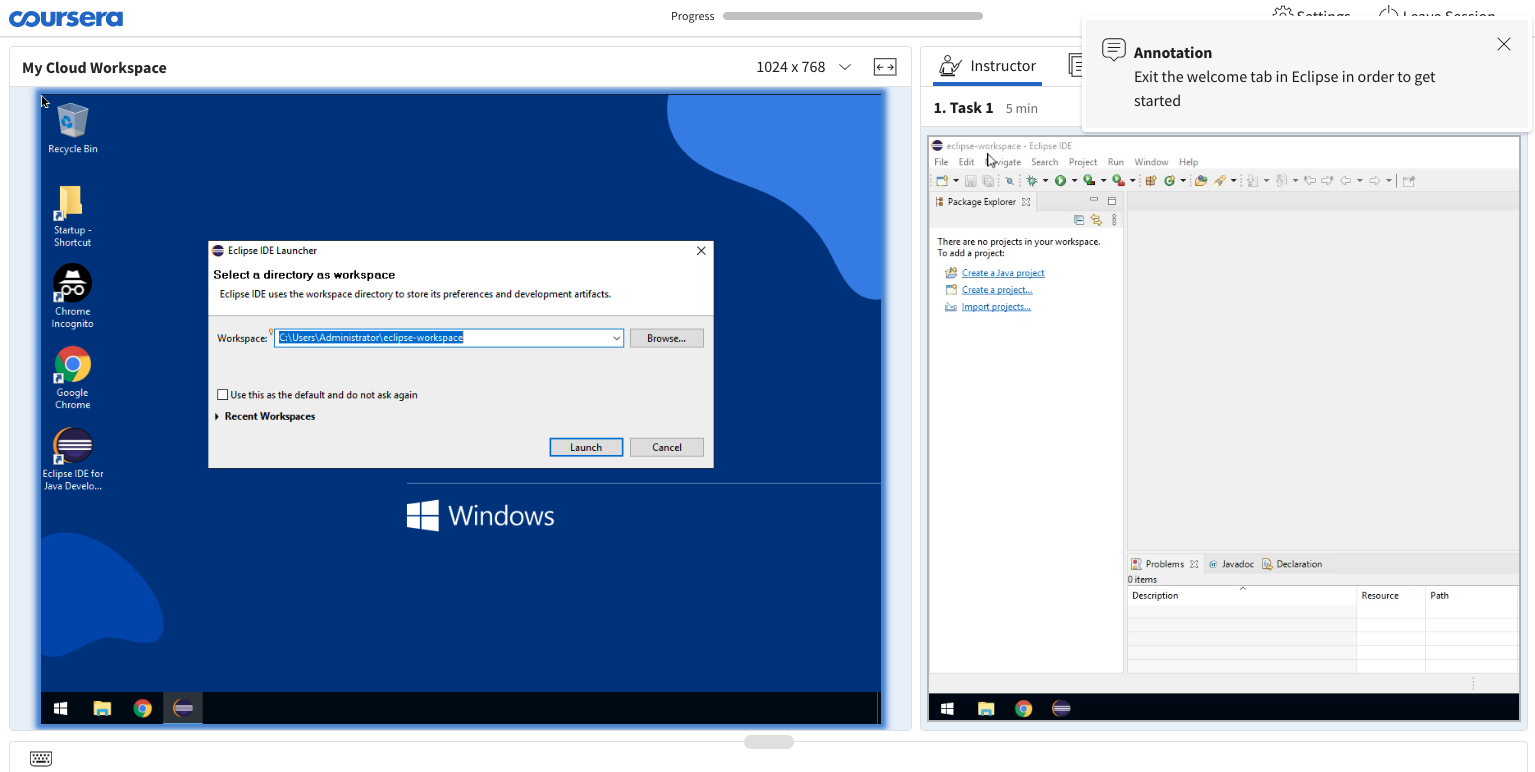The height and width of the screenshot is (772, 1535).
Task: Click the Coursera logo
Action: (x=66, y=17)
